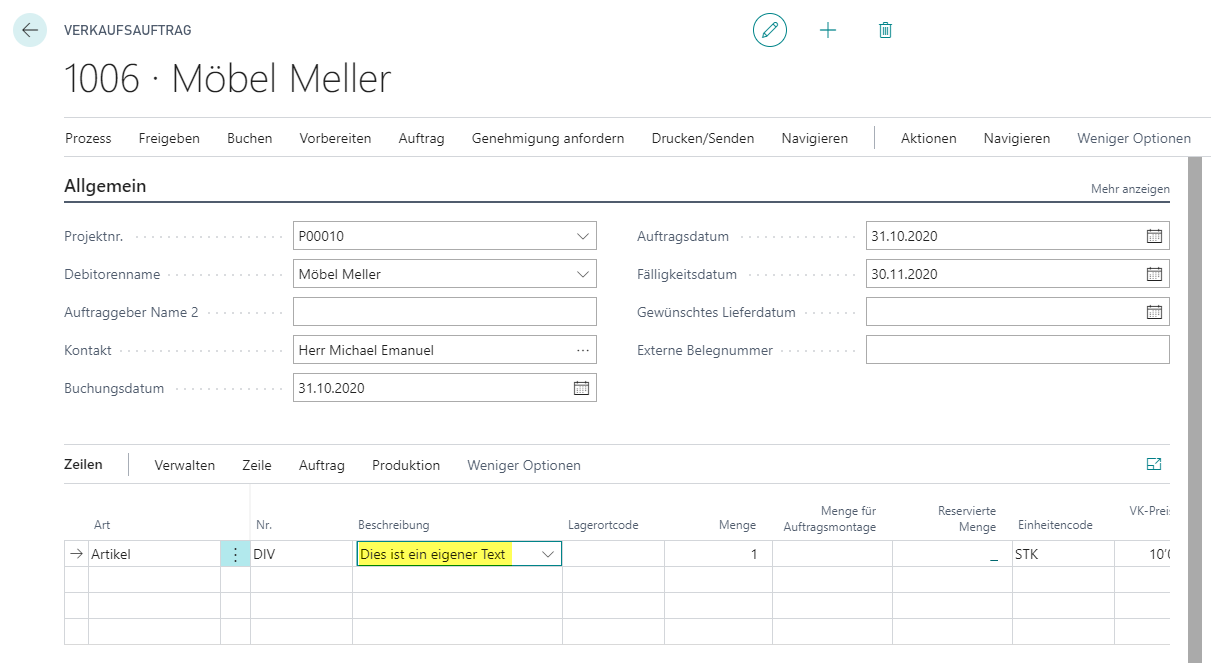This screenshot has width=1211, height=663.
Task: Open the Aktionen menu
Action: click(929, 139)
